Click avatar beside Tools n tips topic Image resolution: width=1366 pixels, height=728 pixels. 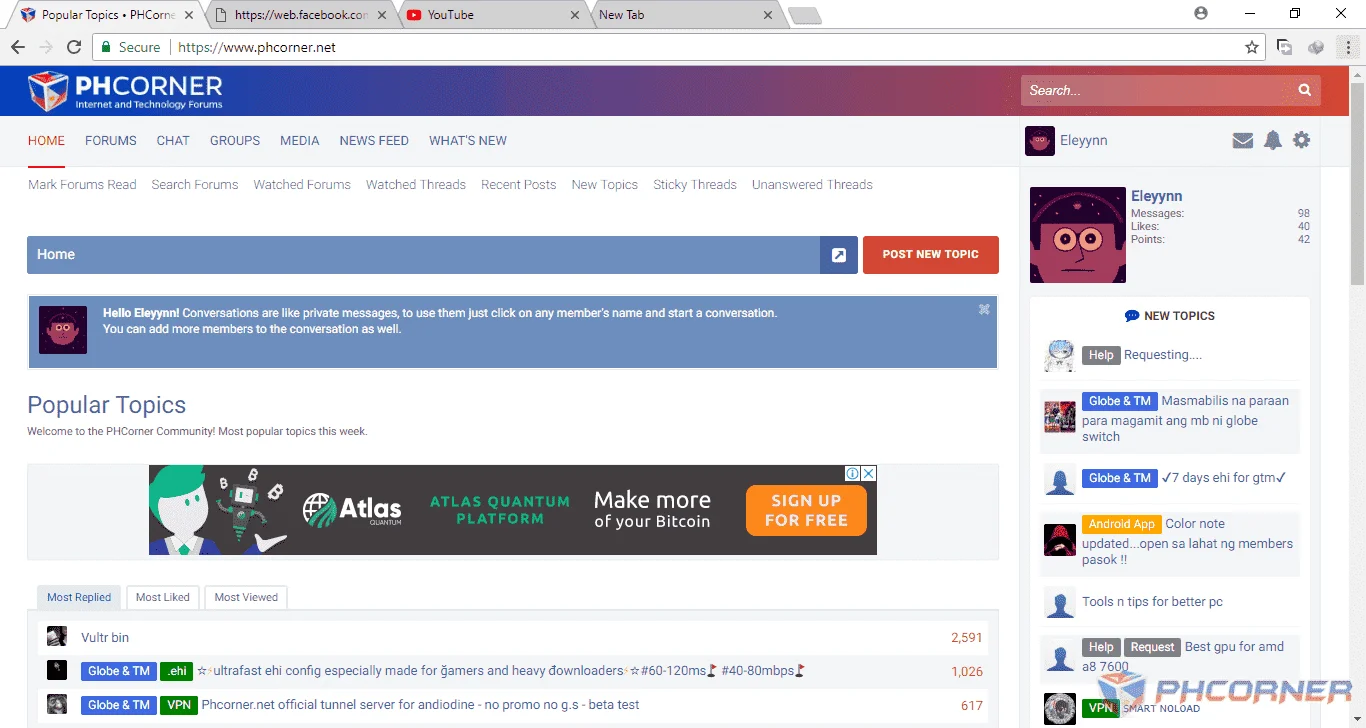pos(1059,602)
